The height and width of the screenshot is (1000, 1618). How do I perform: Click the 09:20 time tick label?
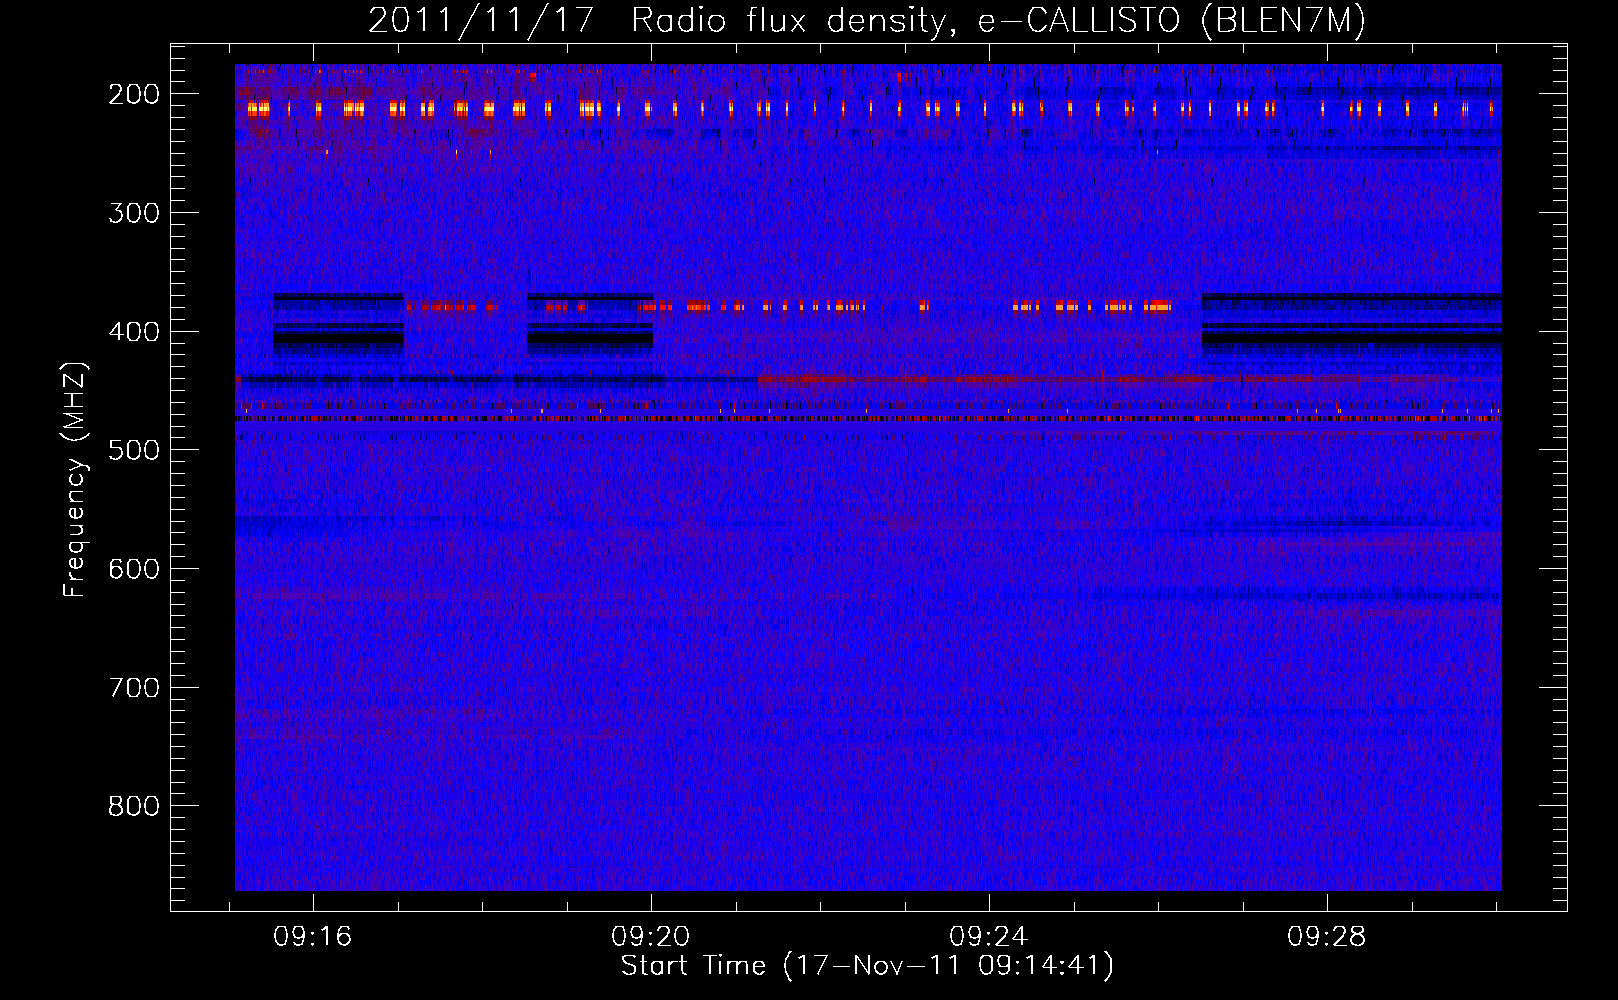point(651,937)
